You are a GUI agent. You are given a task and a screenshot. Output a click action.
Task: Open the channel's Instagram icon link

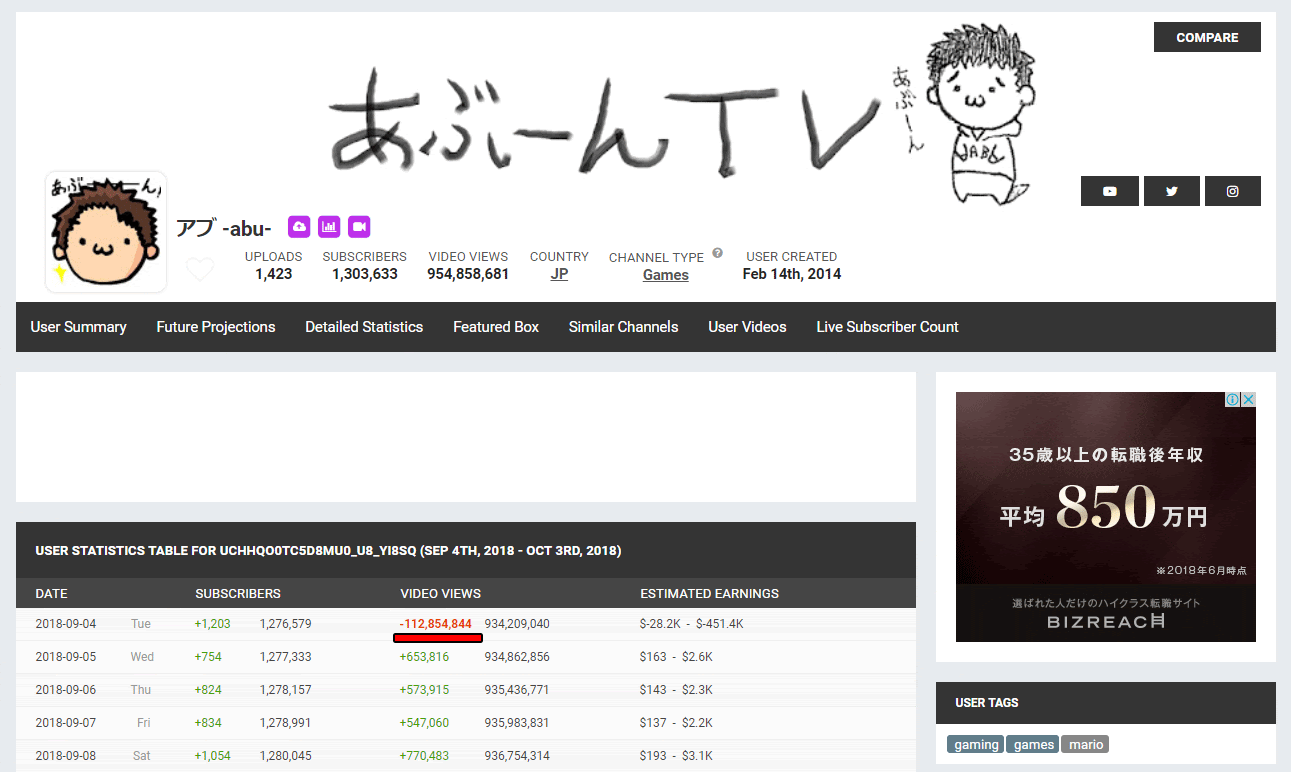tap(1232, 191)
